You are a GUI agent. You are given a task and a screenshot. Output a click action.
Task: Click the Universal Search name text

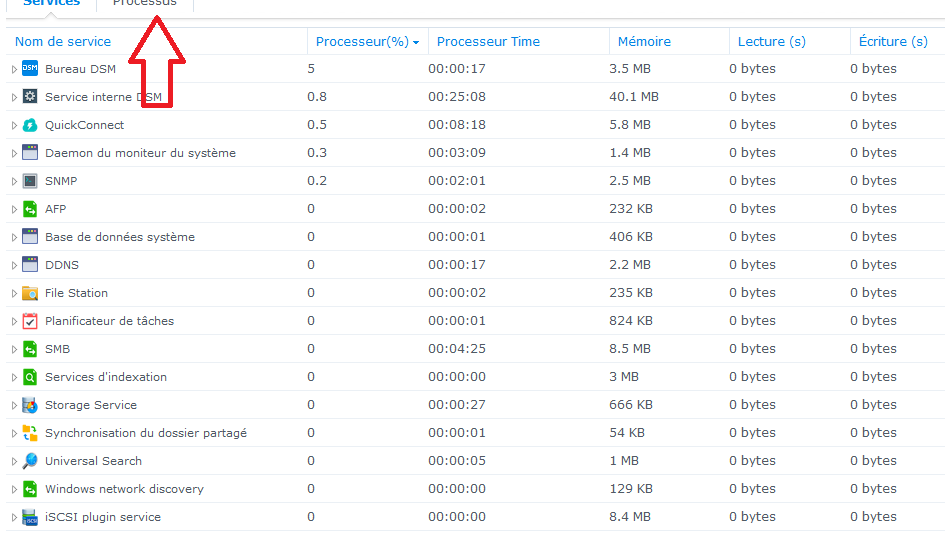(x=93, y=461)
